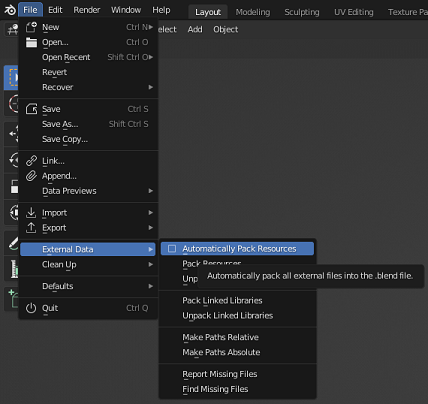Open the Window menu
This screenshot has height=404, width=428.
(x=126, y=10)
